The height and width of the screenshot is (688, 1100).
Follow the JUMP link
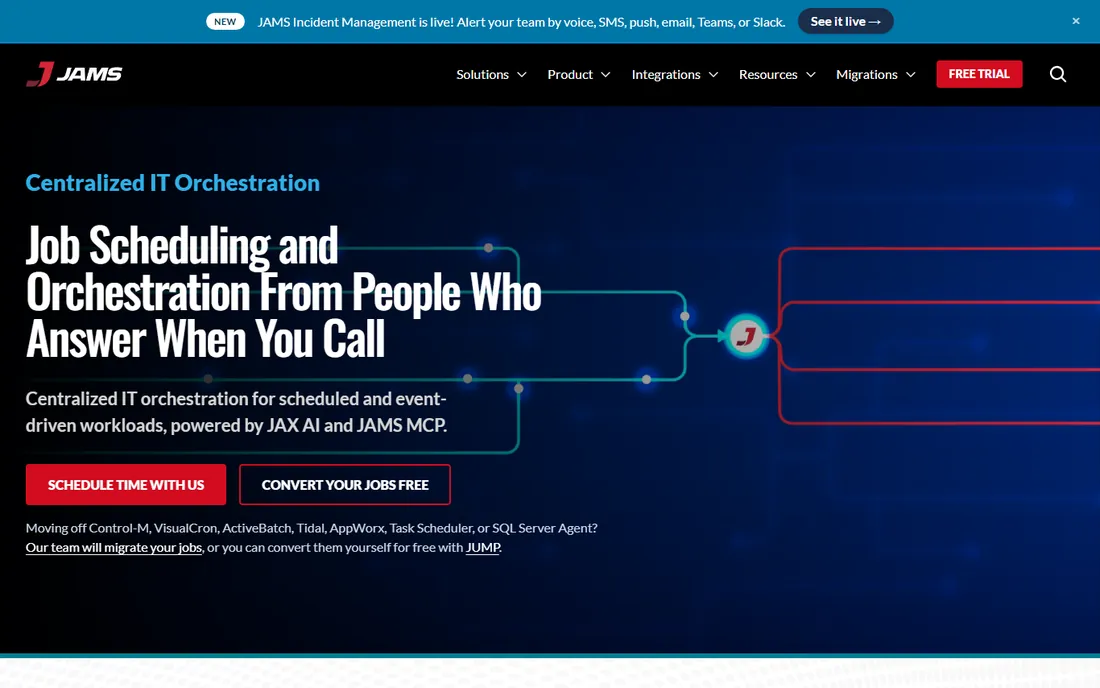(483, 547)
